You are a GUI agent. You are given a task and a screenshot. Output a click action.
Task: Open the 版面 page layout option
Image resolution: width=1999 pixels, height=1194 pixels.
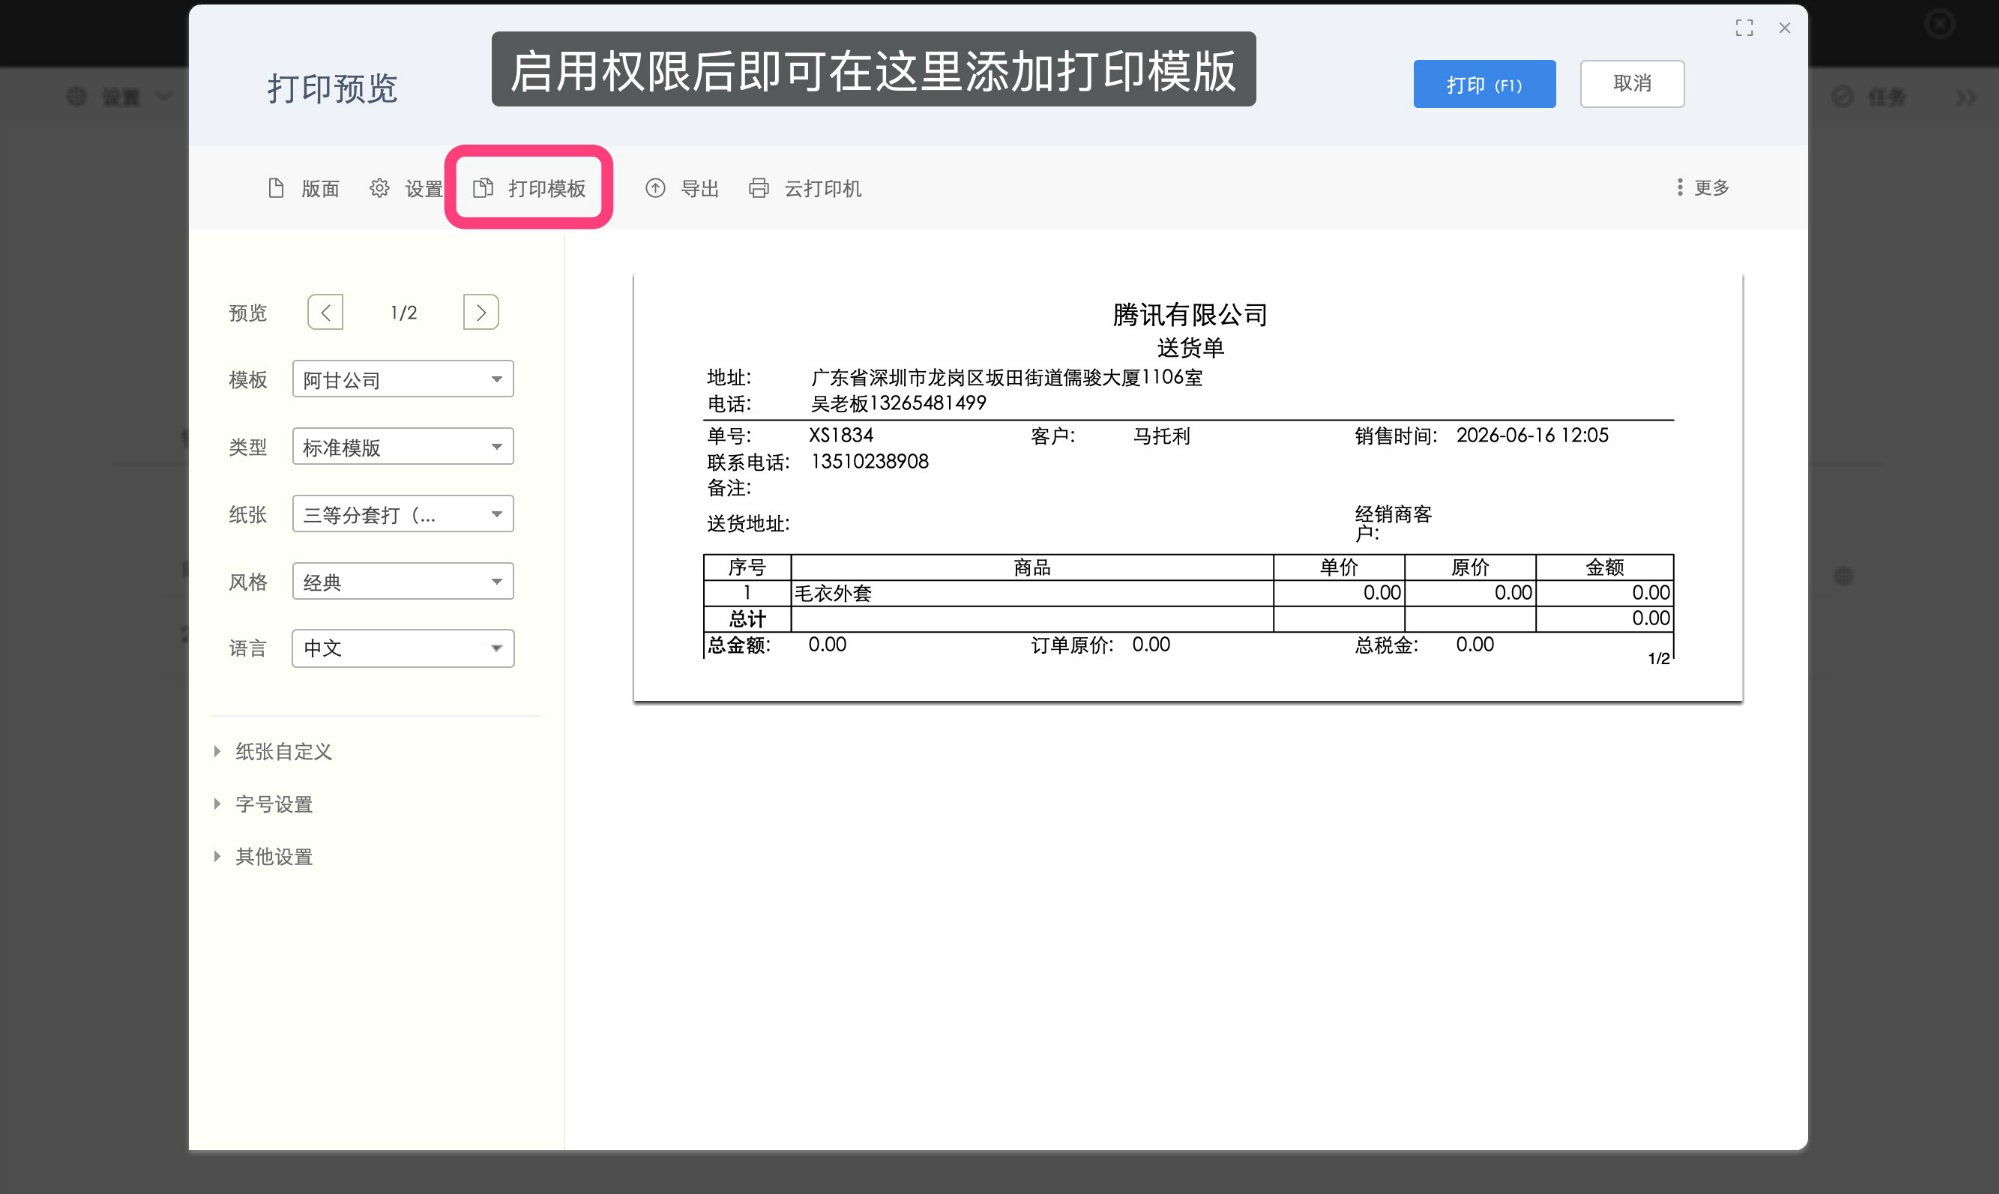tap(304, 188)
